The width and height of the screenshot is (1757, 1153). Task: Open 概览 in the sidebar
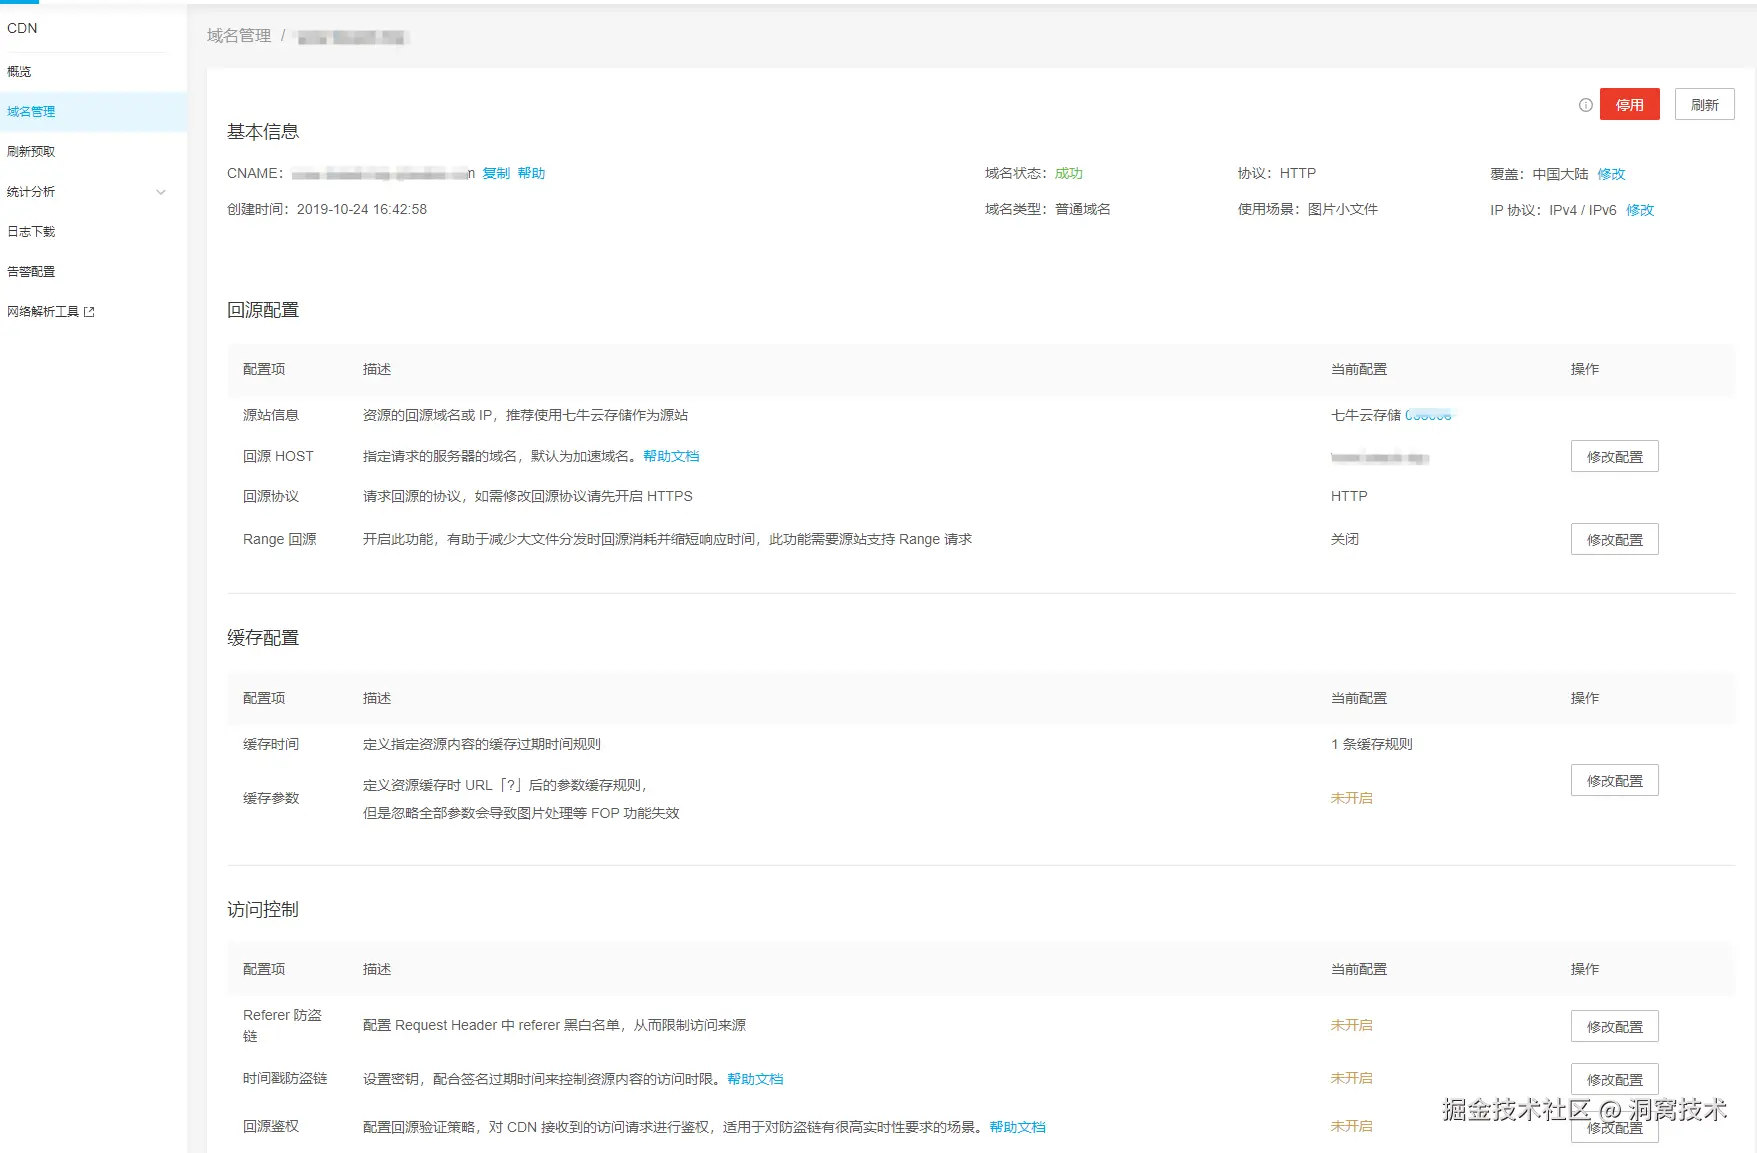[x=19, y=72]
